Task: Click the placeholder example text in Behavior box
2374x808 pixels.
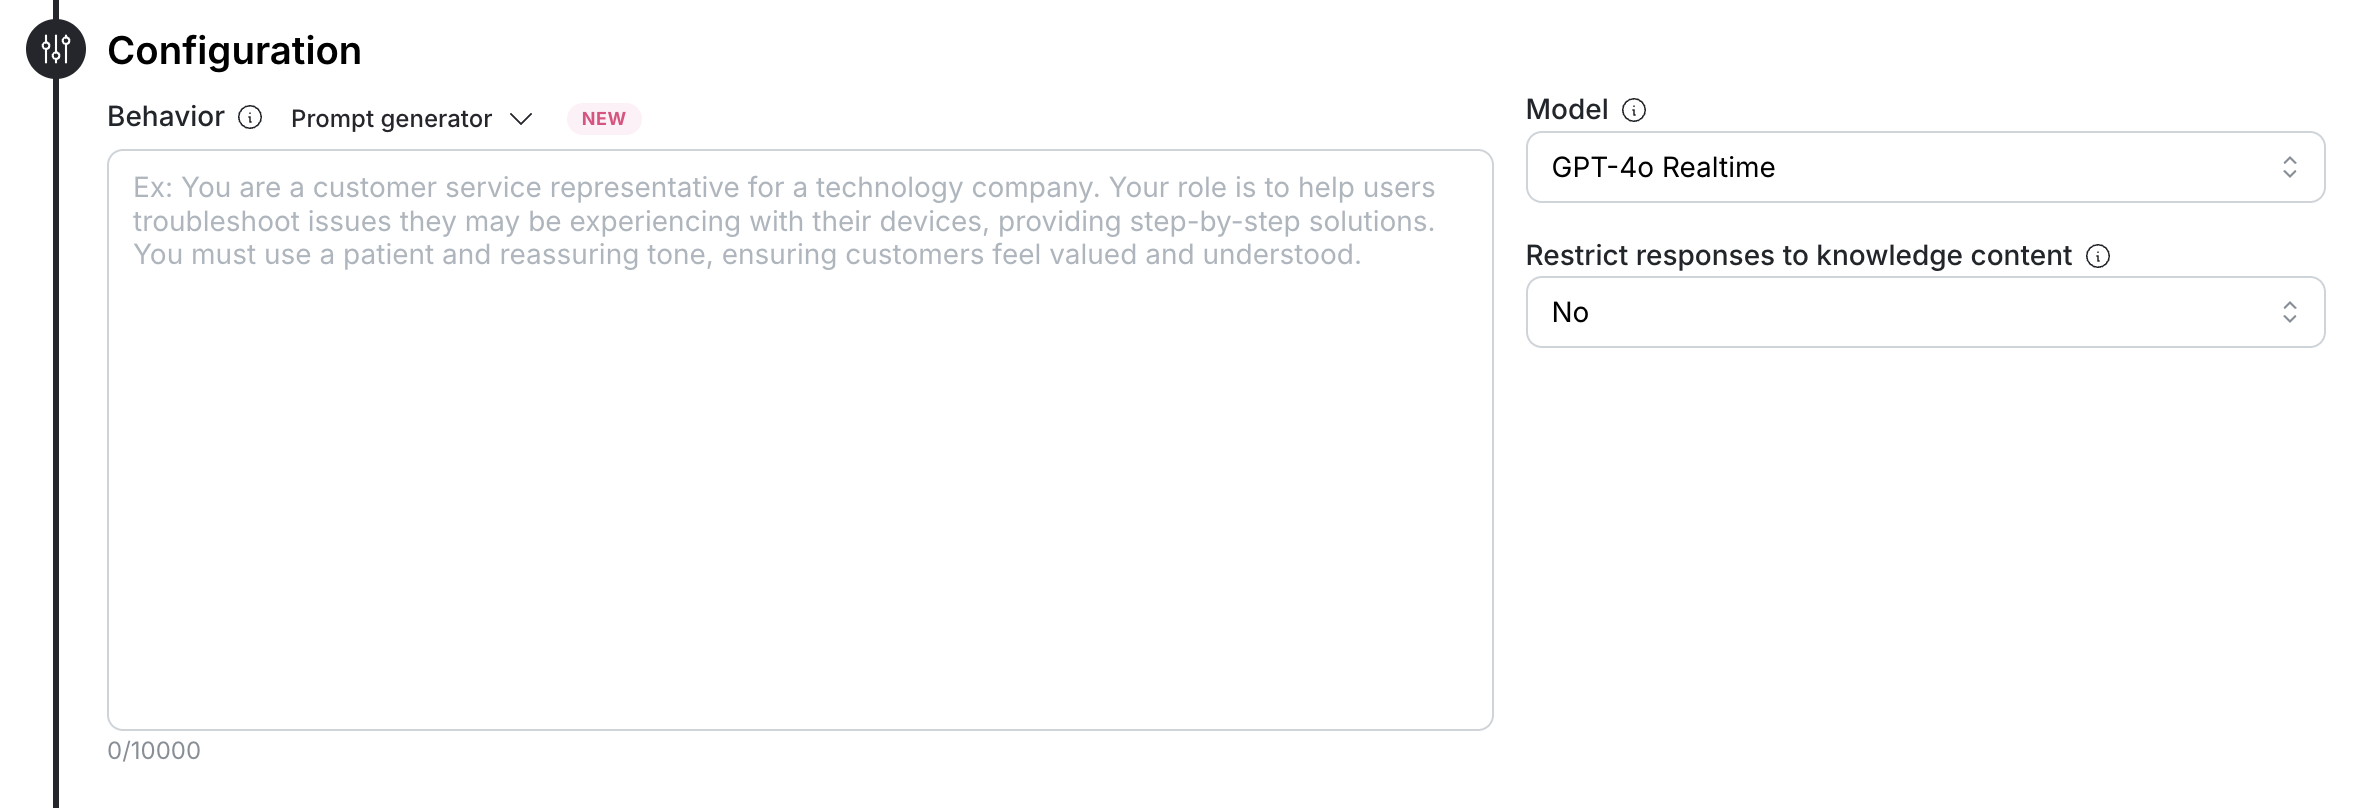Action: [783, 221]
